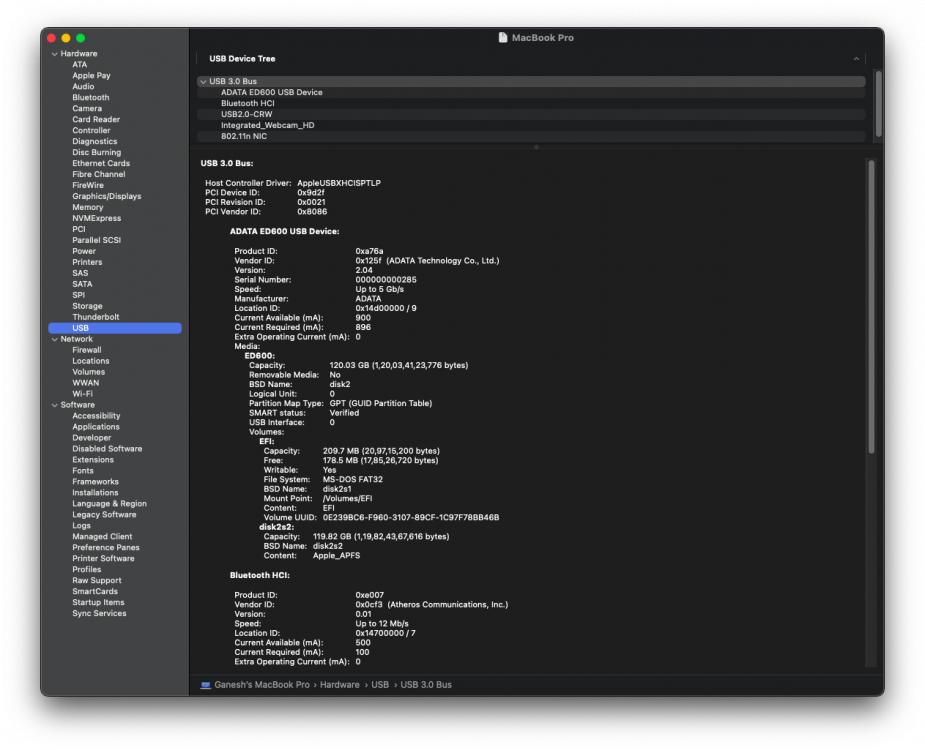This screenshot has height=750, width=925.
Task: Select Developer under Software
Action: pyautogui.click(x=91, y=438)
